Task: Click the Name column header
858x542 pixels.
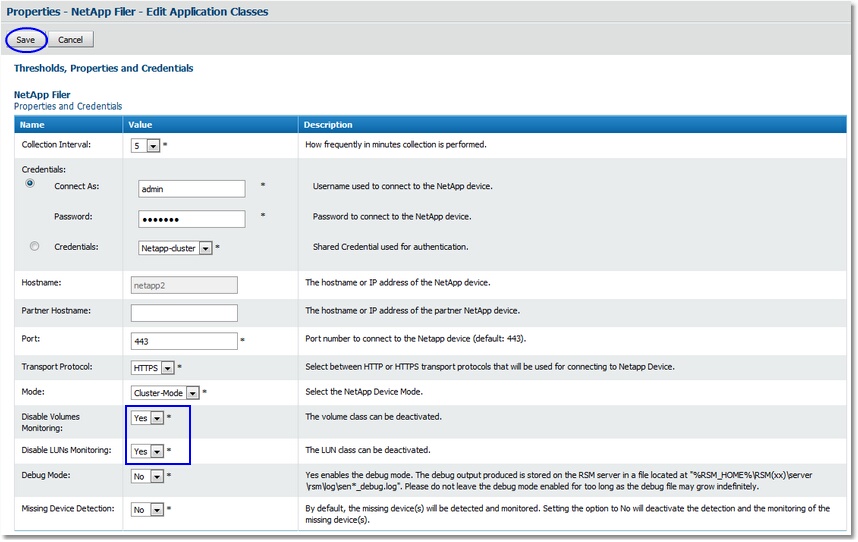Action: (x=68, y=125)
